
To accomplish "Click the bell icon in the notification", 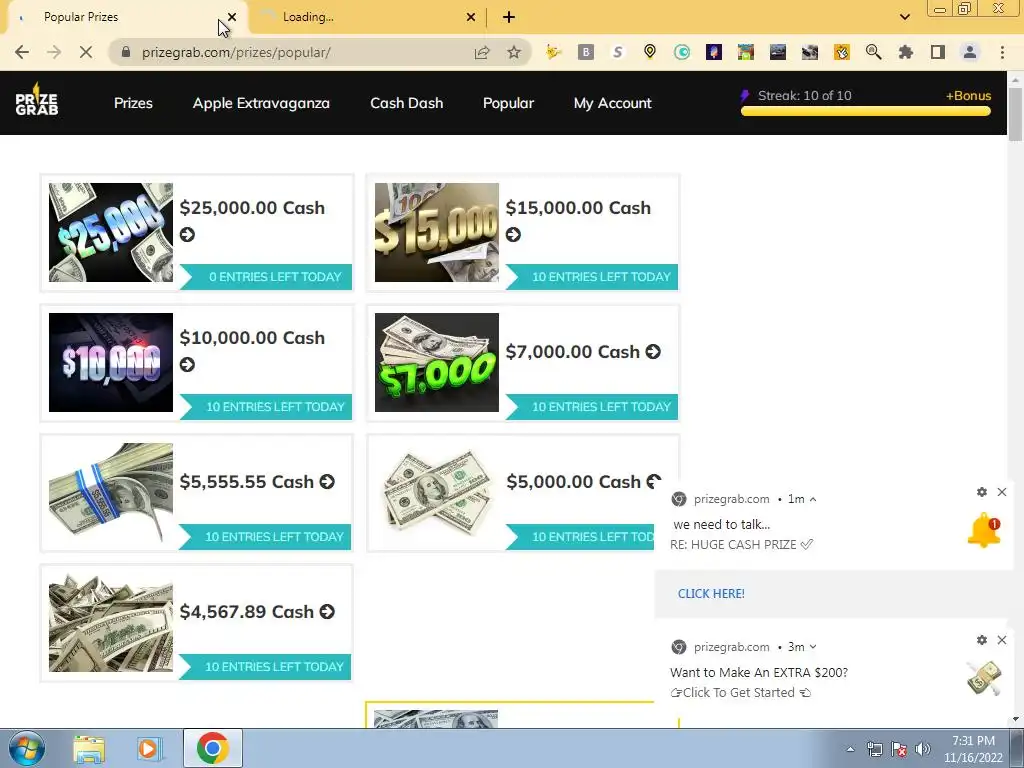I will 984,530.
